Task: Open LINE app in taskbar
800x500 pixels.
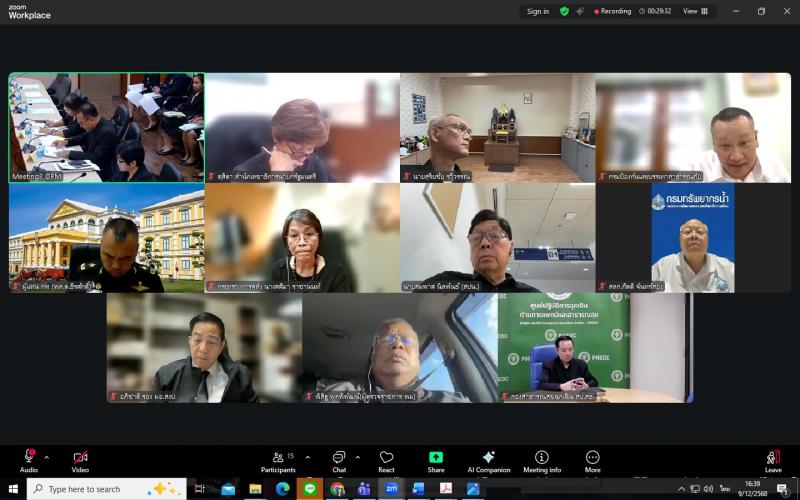Action: tap(310, 489)
